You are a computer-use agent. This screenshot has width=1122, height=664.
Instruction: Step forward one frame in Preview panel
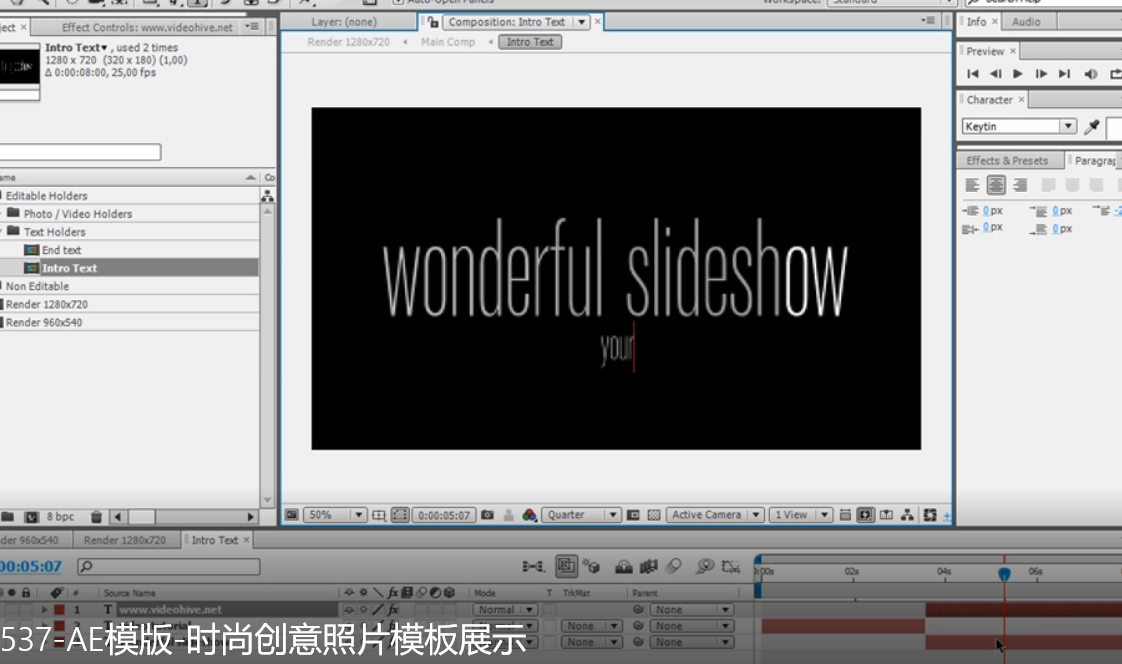click(1041, 74)
